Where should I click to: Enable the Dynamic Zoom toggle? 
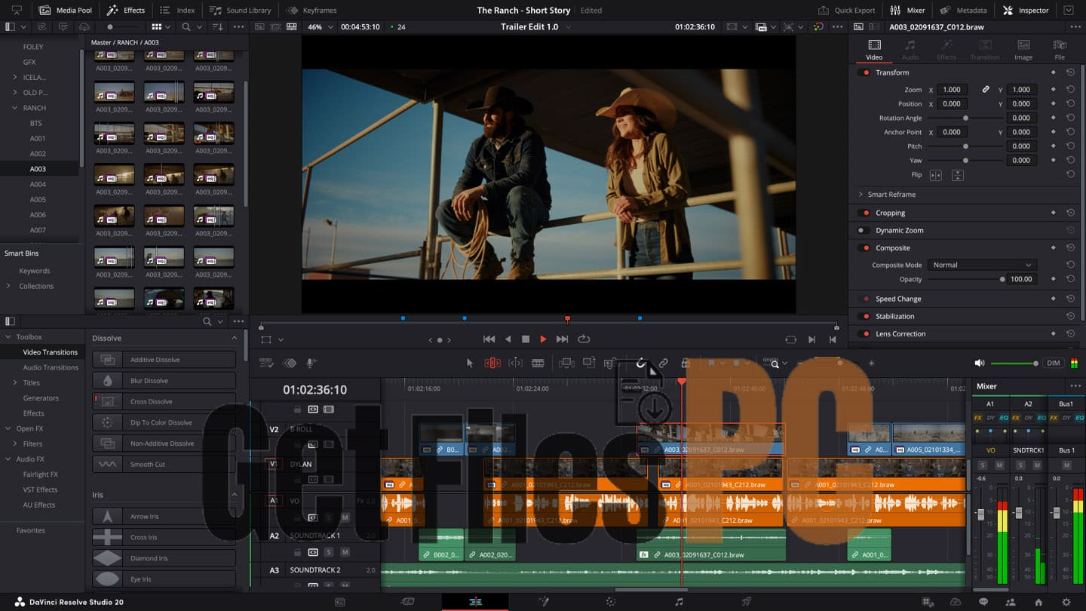[x=862, y=230]
